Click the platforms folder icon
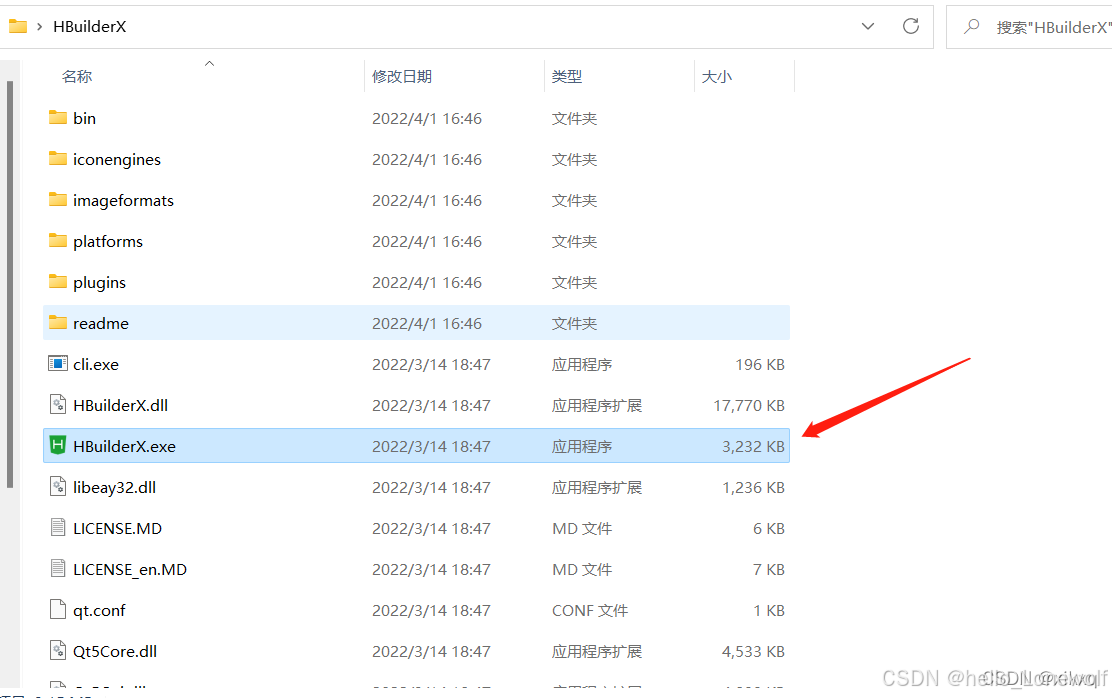 pyautogui.click(x=57, y=241)
